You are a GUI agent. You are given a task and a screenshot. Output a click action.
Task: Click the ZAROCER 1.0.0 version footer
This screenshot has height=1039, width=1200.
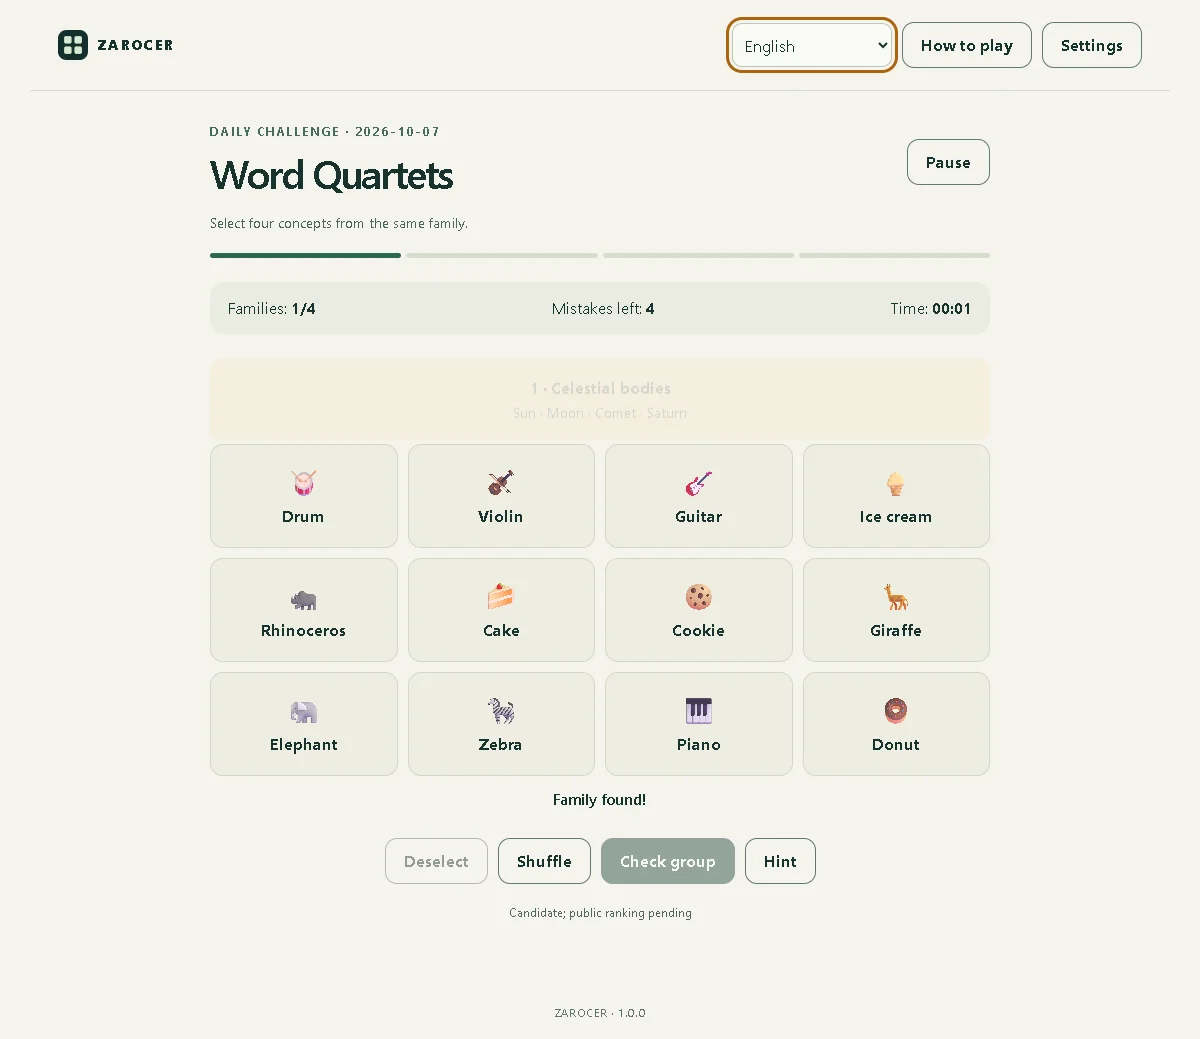pos(600,1013)
